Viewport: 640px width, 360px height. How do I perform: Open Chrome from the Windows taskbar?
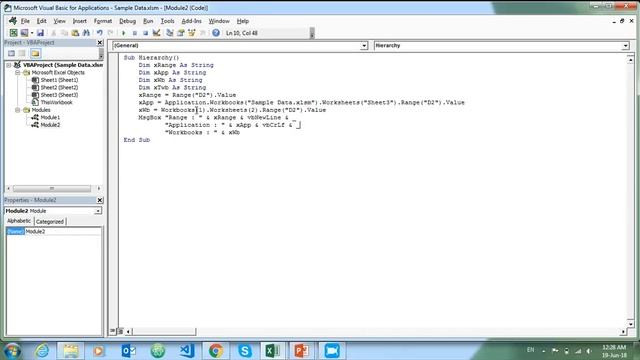[x=216, y=351]
